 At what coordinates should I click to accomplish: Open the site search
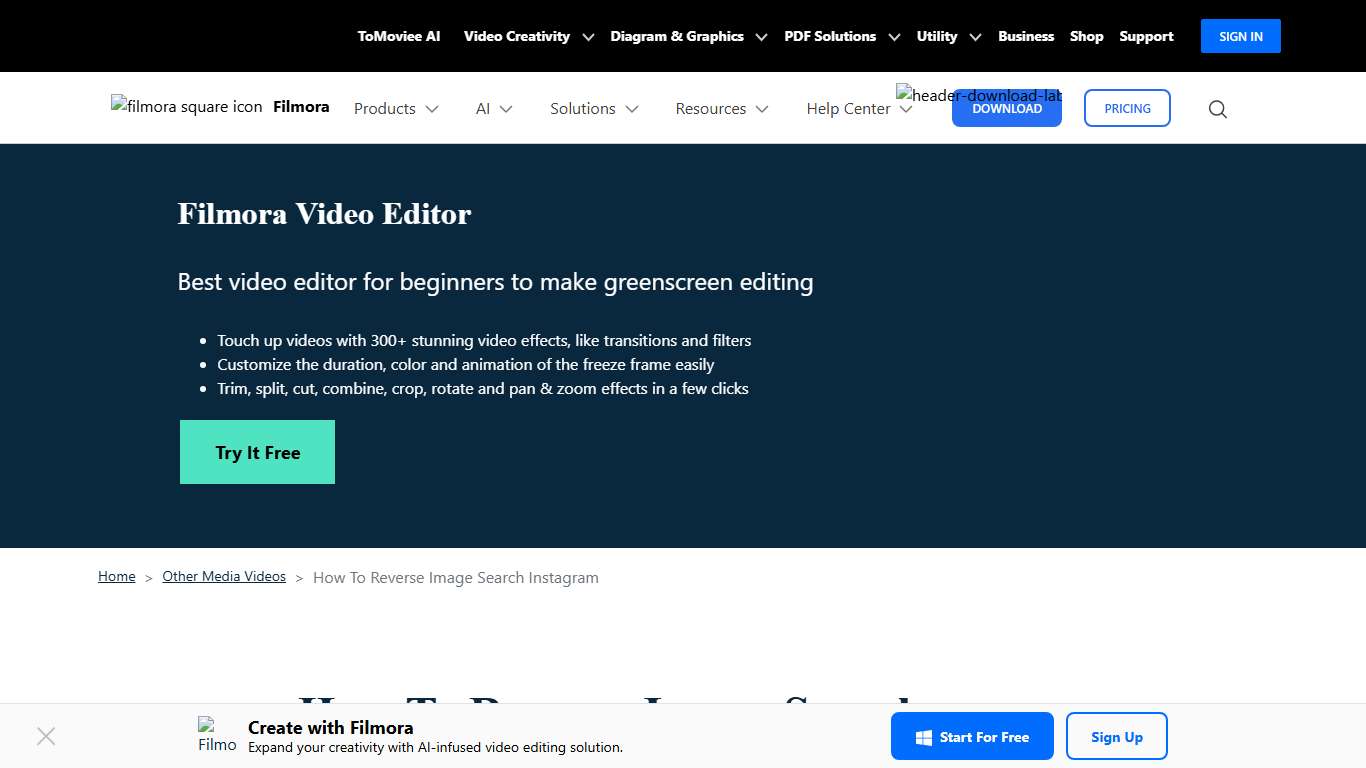1217,108
